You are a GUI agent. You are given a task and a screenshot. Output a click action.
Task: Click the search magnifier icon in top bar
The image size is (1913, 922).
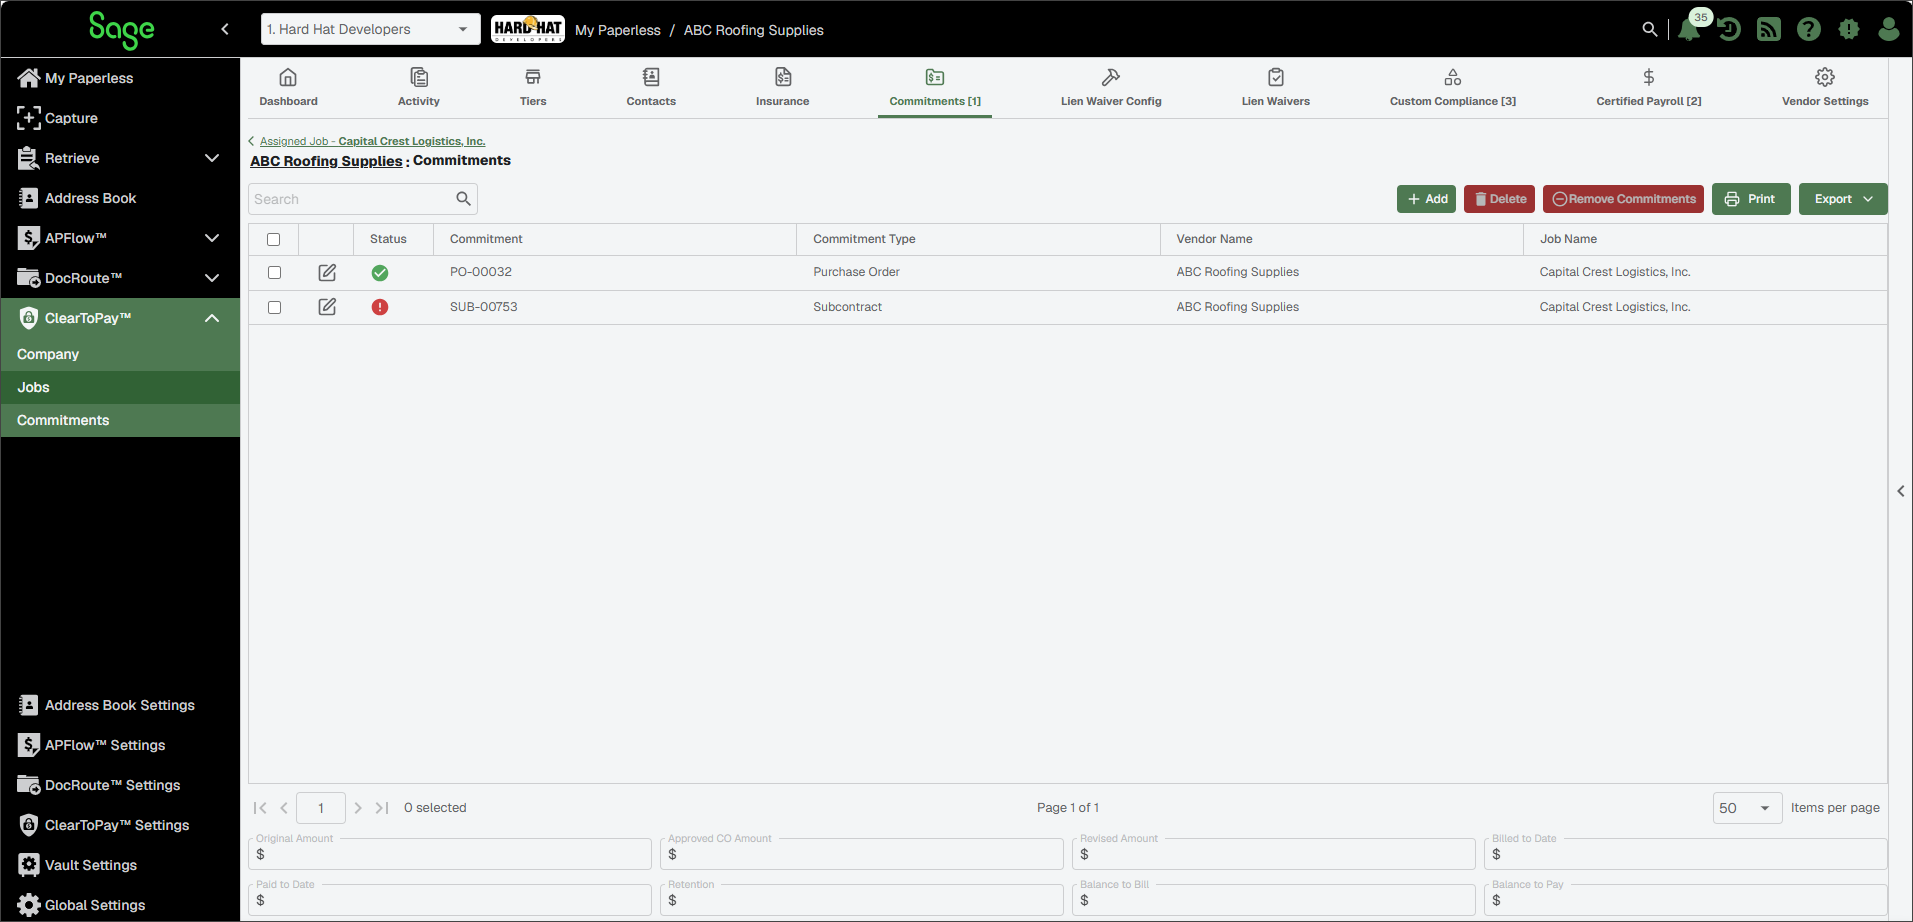coord(1650,29)
